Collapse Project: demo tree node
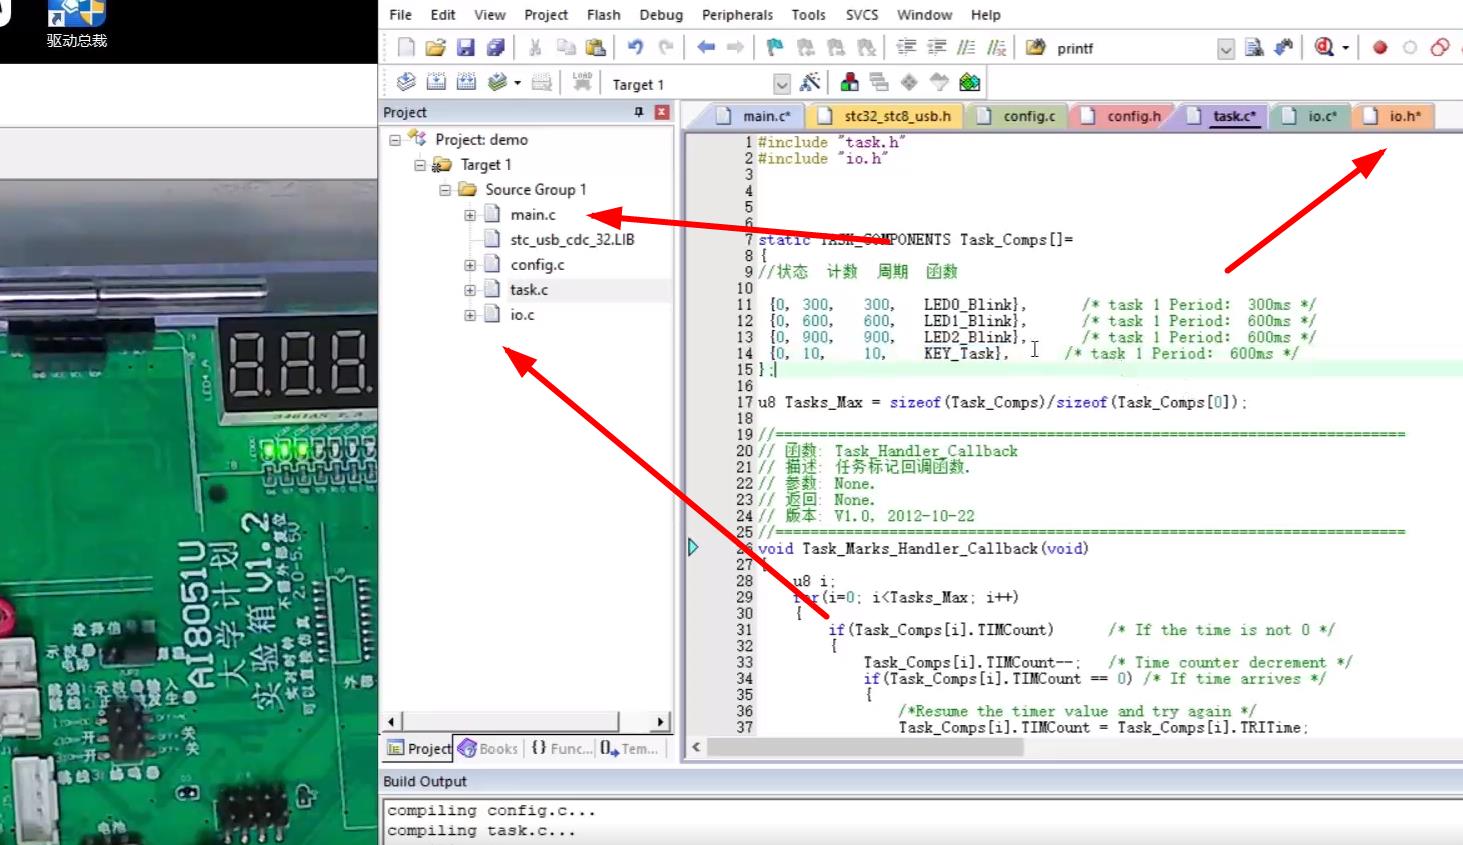 click(395, 140)
